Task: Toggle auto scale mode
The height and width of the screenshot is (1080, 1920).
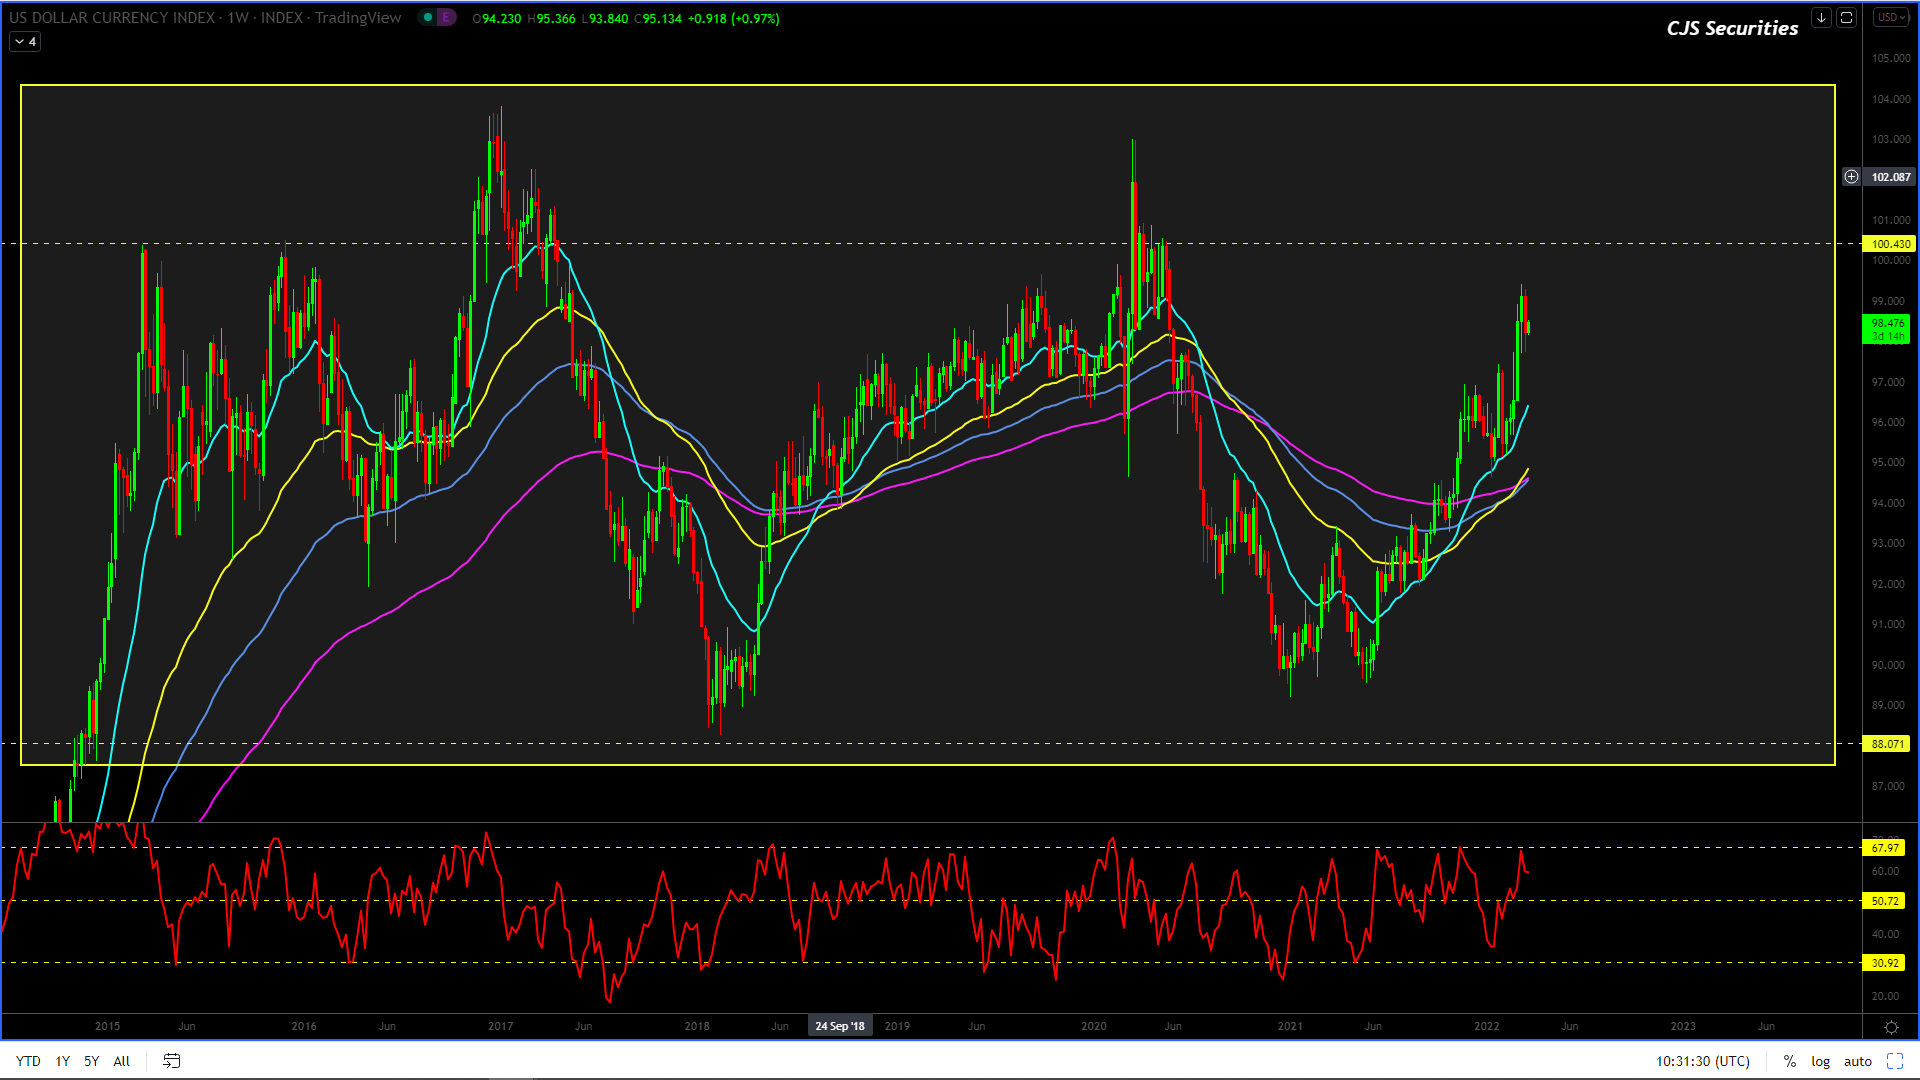Action: coord(1858,1061)
